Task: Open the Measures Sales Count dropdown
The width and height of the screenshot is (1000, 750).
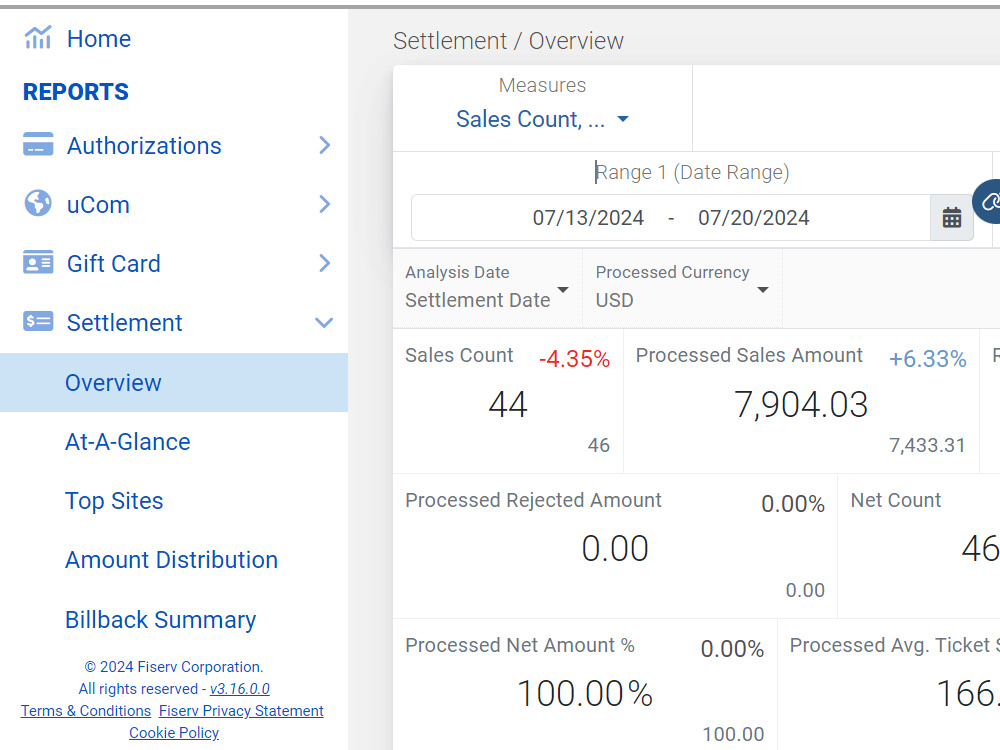Action: (542, 119)
